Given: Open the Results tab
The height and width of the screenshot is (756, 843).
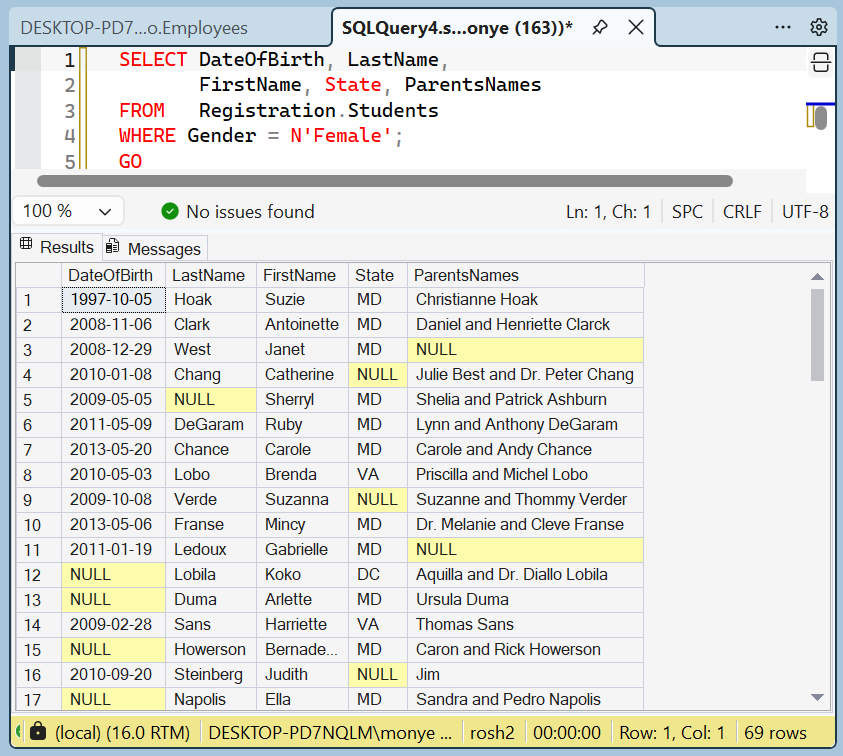Looking at the screenshot, I should (57, 247).
